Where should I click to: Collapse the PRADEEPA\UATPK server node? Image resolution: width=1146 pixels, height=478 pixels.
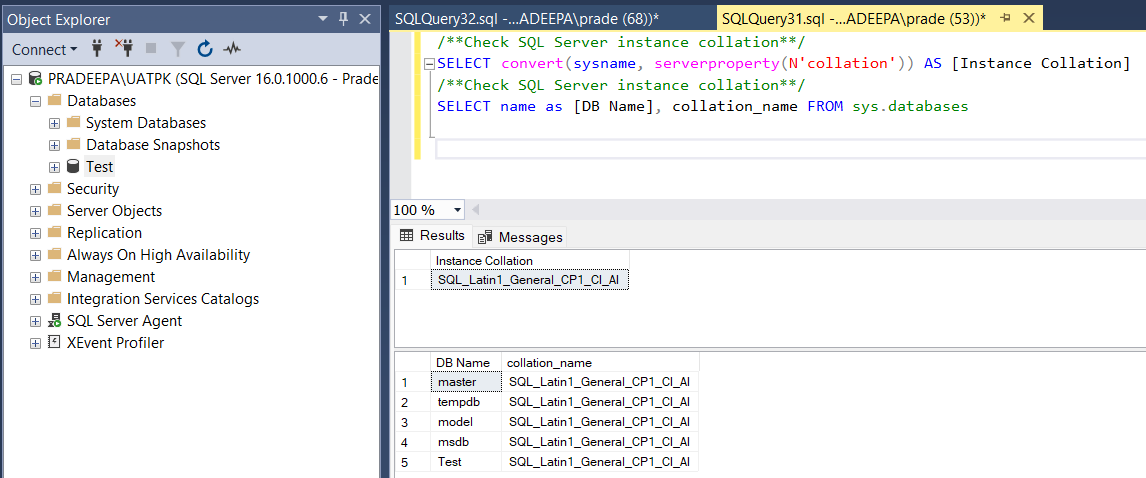[16, 79]
